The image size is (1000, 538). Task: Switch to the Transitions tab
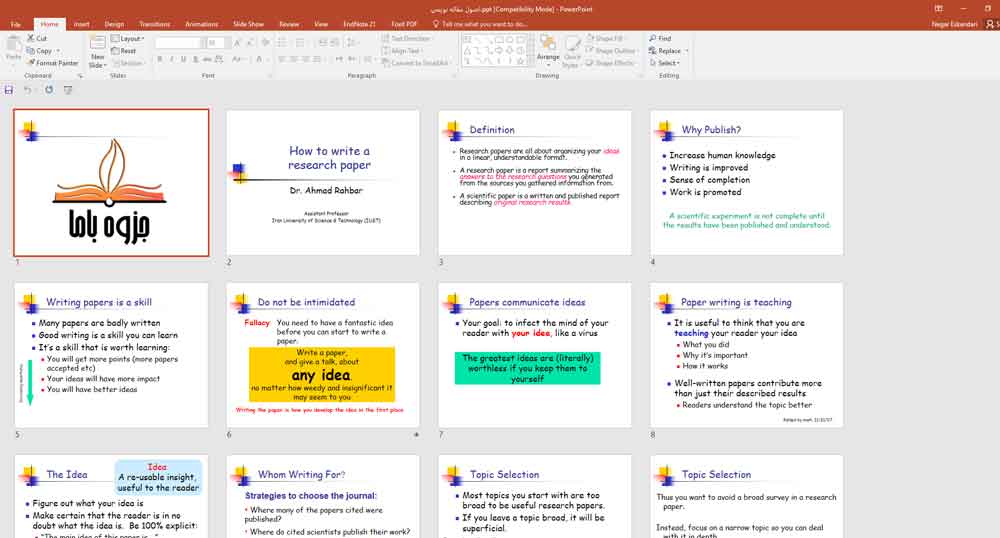[x=154, y=24]
